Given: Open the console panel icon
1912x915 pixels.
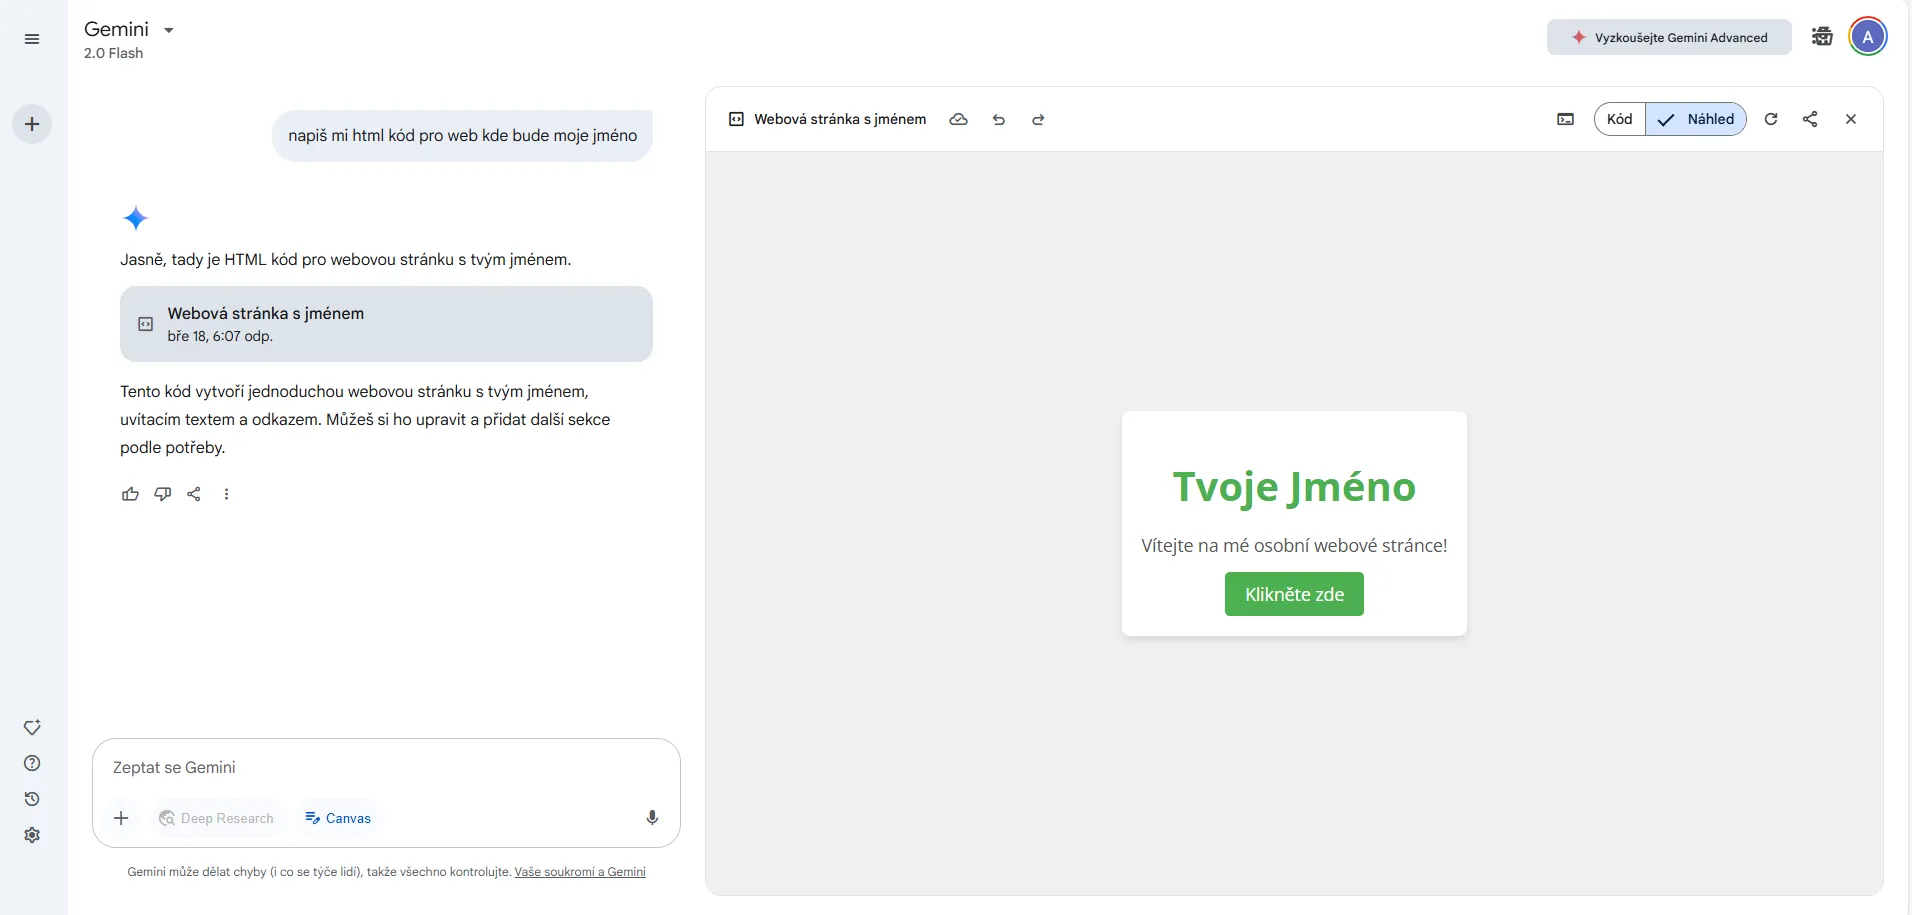Looking at the screenshot, I should click(1566, 119).
